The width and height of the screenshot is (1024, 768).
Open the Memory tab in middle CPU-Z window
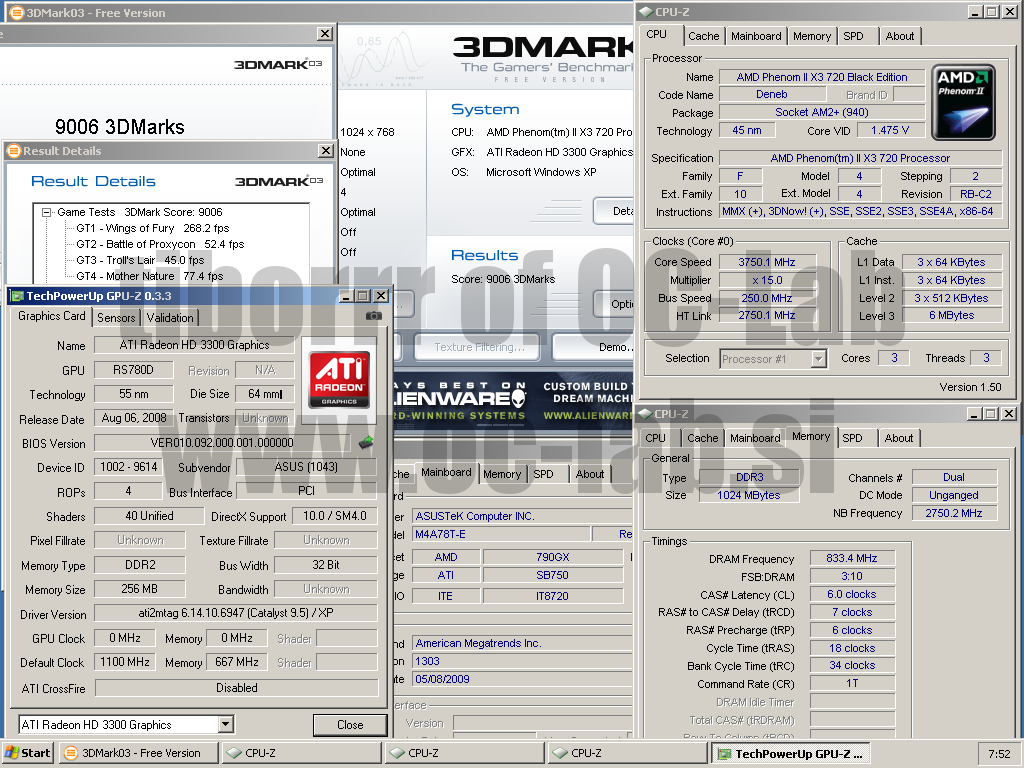tap(502, 474)
